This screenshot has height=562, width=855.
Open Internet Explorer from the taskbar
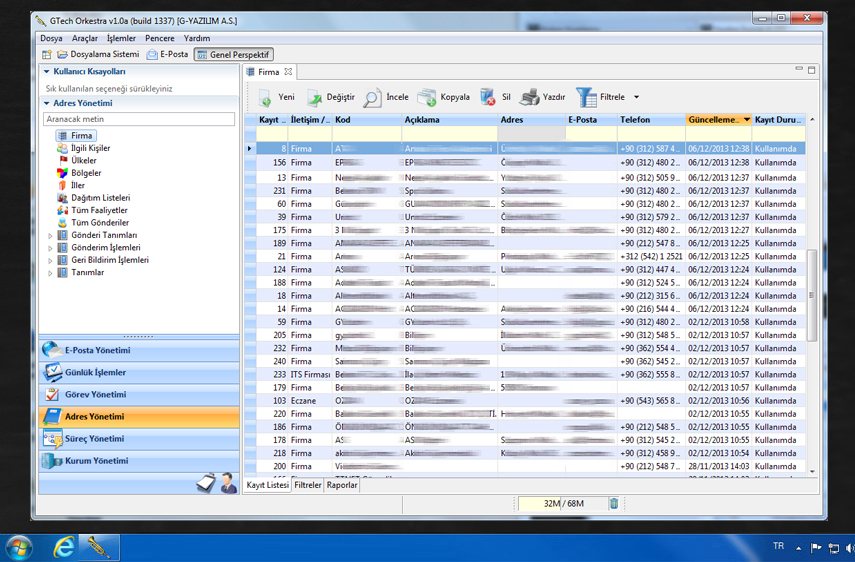point(64,547)
